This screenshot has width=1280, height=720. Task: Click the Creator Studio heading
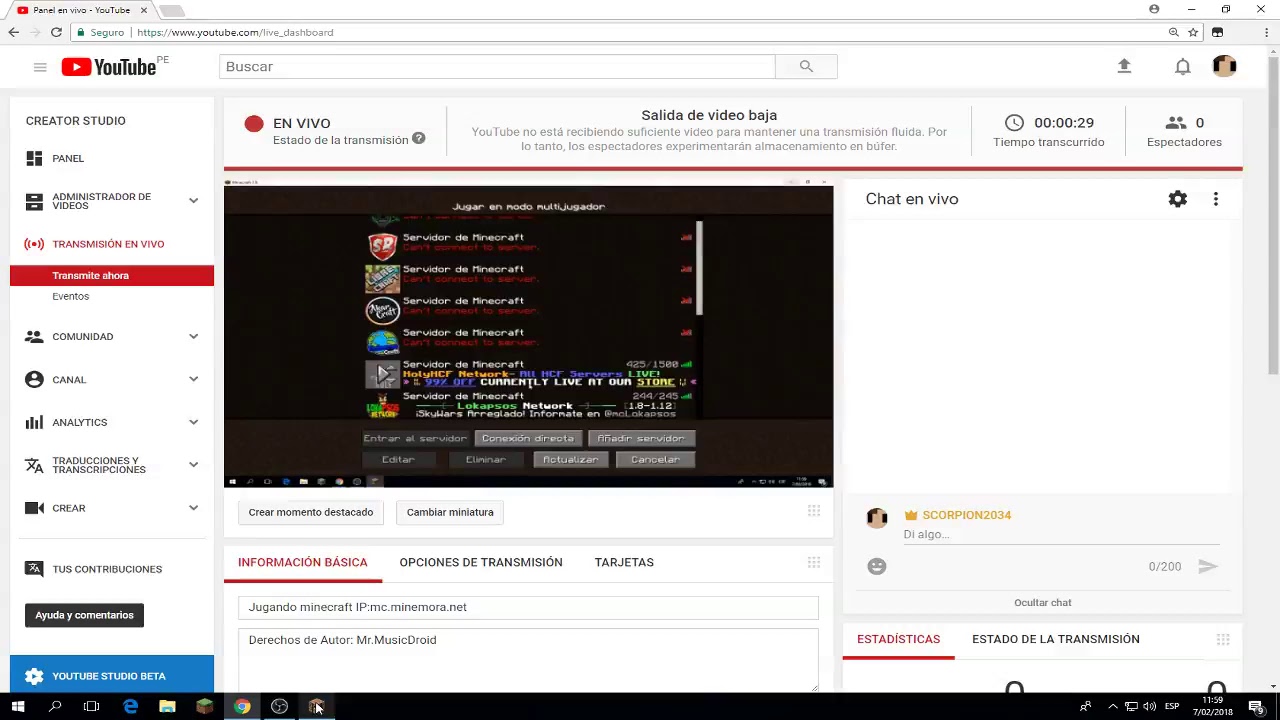point(76,121)
